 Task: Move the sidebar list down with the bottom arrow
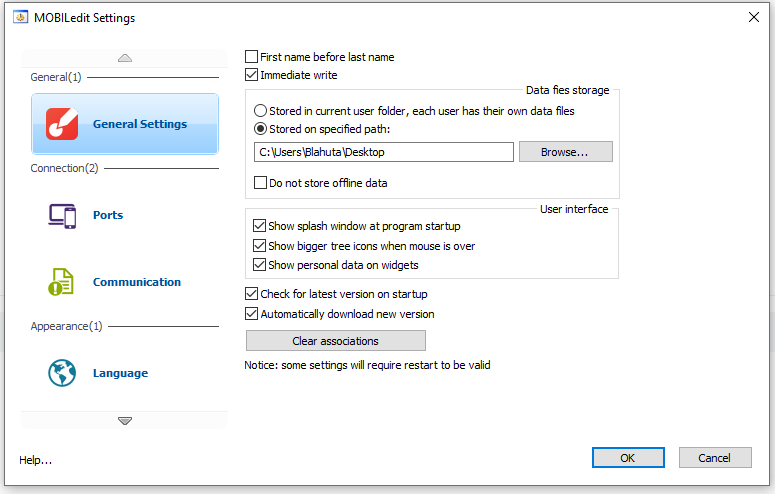tap(125, 421)
